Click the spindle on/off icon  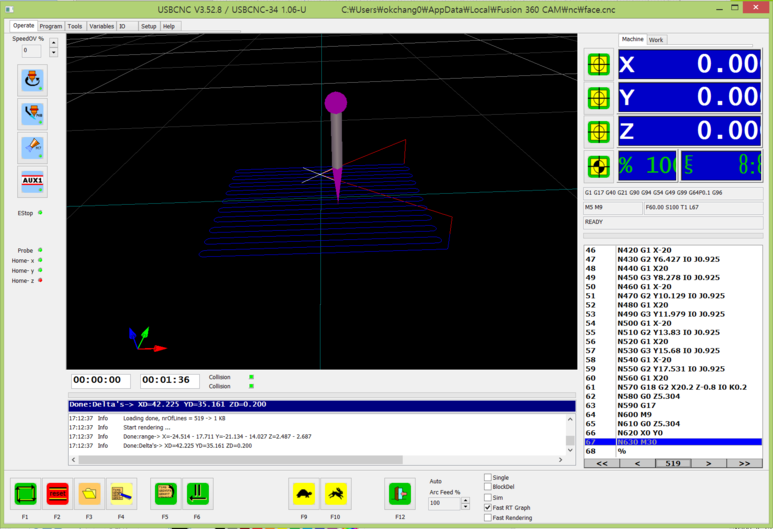point(33,80)
